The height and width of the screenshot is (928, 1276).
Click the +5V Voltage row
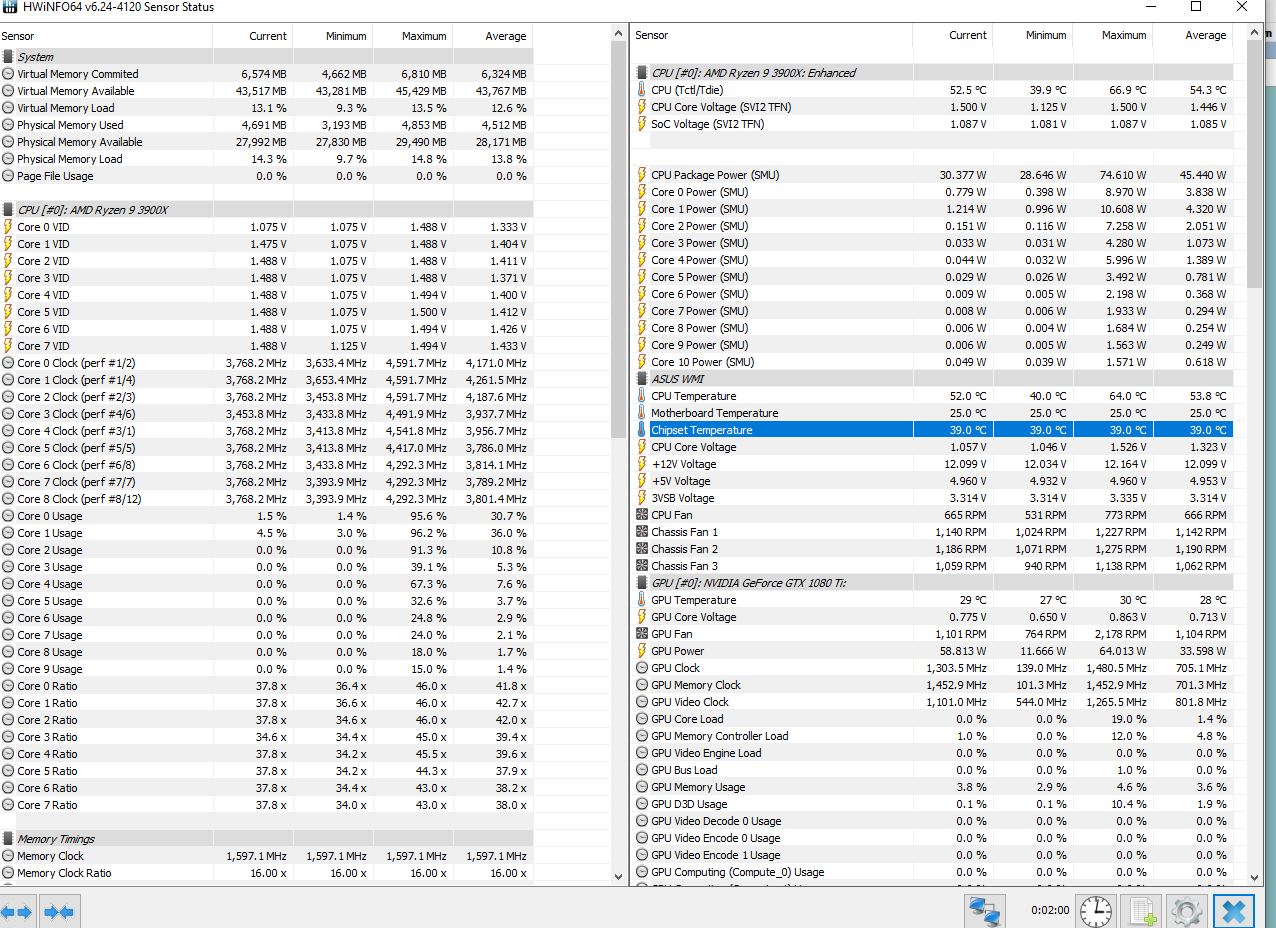point(933,481)
